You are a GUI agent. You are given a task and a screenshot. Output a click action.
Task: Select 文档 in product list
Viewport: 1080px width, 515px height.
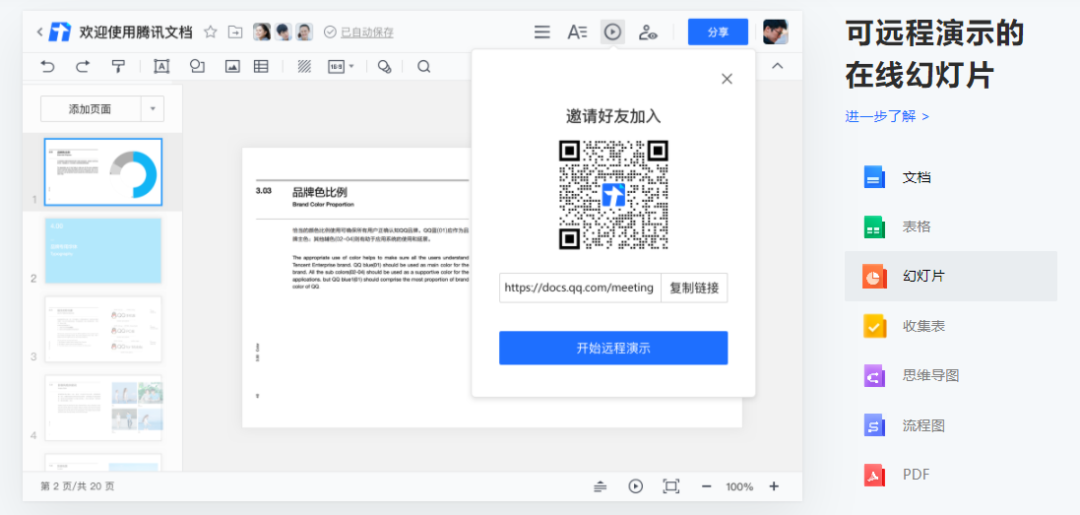[951, 177]
